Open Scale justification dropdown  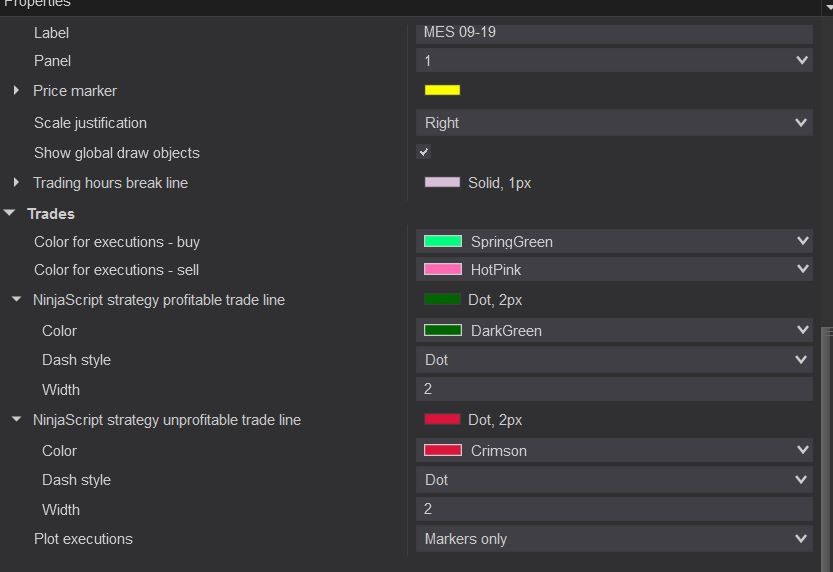614,123
